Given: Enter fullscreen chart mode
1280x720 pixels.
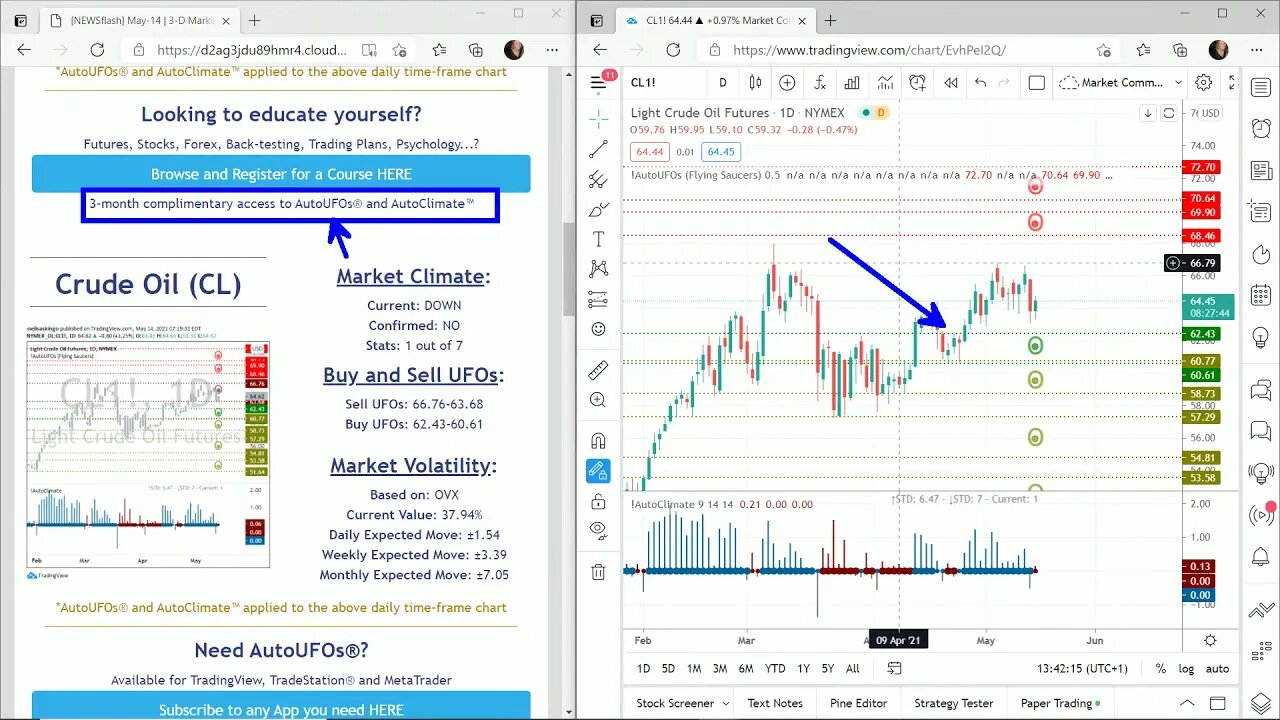Looking at the screenshot, I should click(1231, 83).
